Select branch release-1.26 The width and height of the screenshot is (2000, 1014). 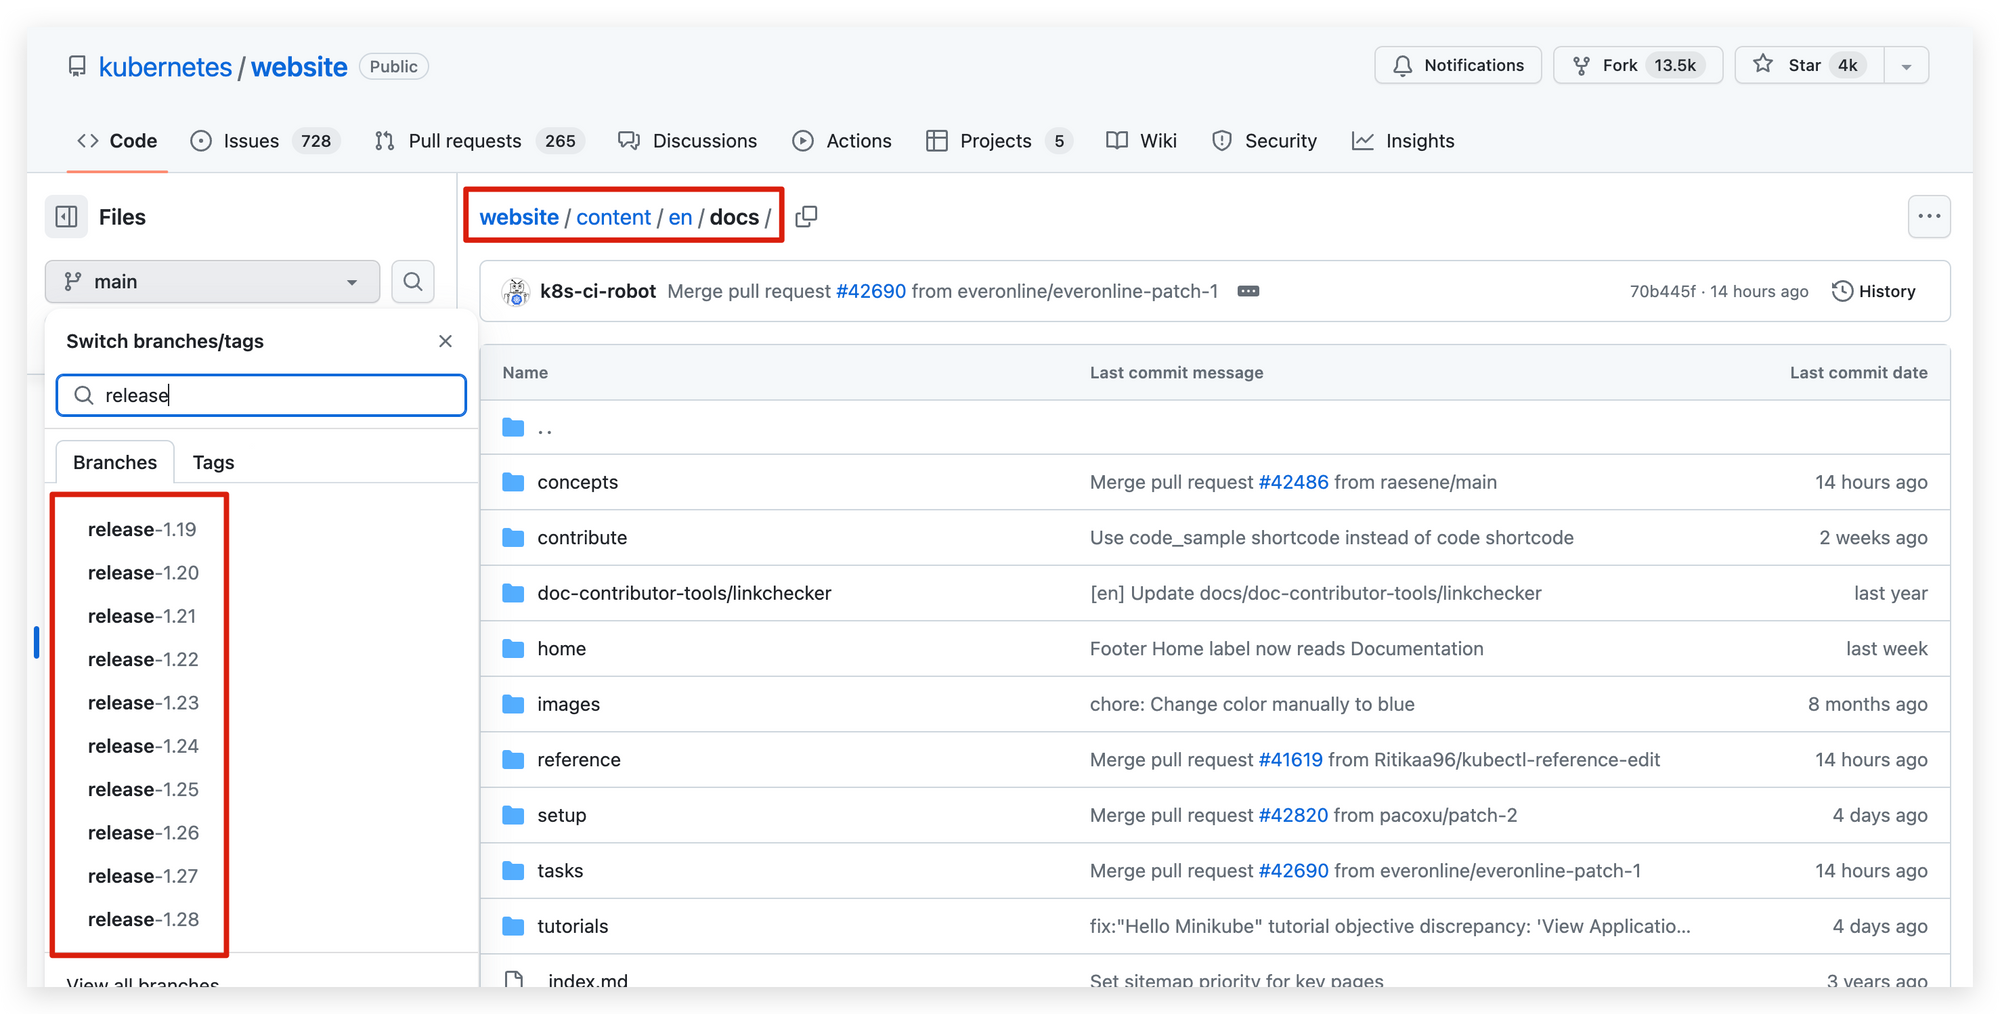tap(143, 833)
